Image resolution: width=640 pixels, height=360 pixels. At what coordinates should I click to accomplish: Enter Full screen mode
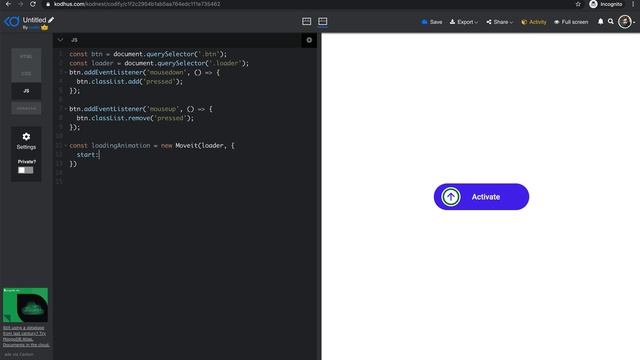[x=571, y=22]
